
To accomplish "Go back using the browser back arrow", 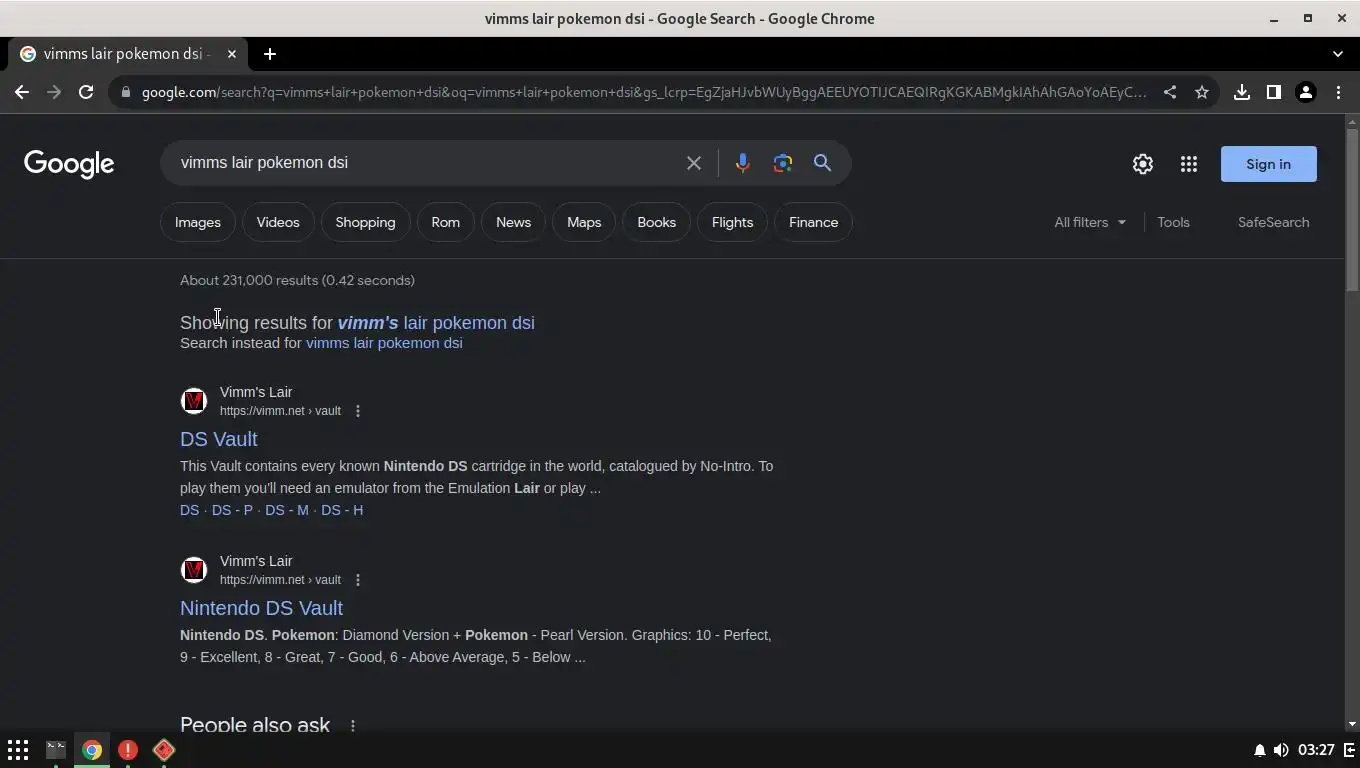I will (x=22, y=92).
